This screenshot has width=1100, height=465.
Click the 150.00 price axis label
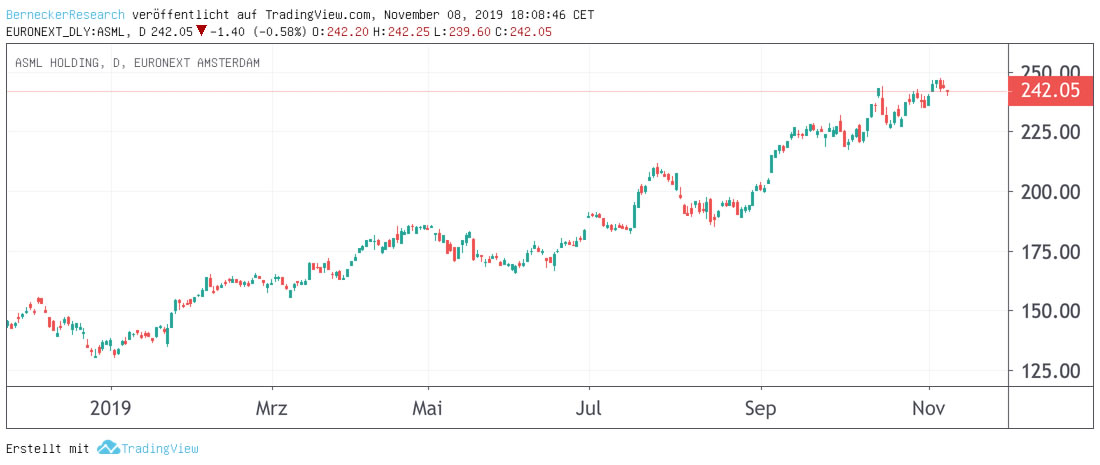tap(1049, 311)
